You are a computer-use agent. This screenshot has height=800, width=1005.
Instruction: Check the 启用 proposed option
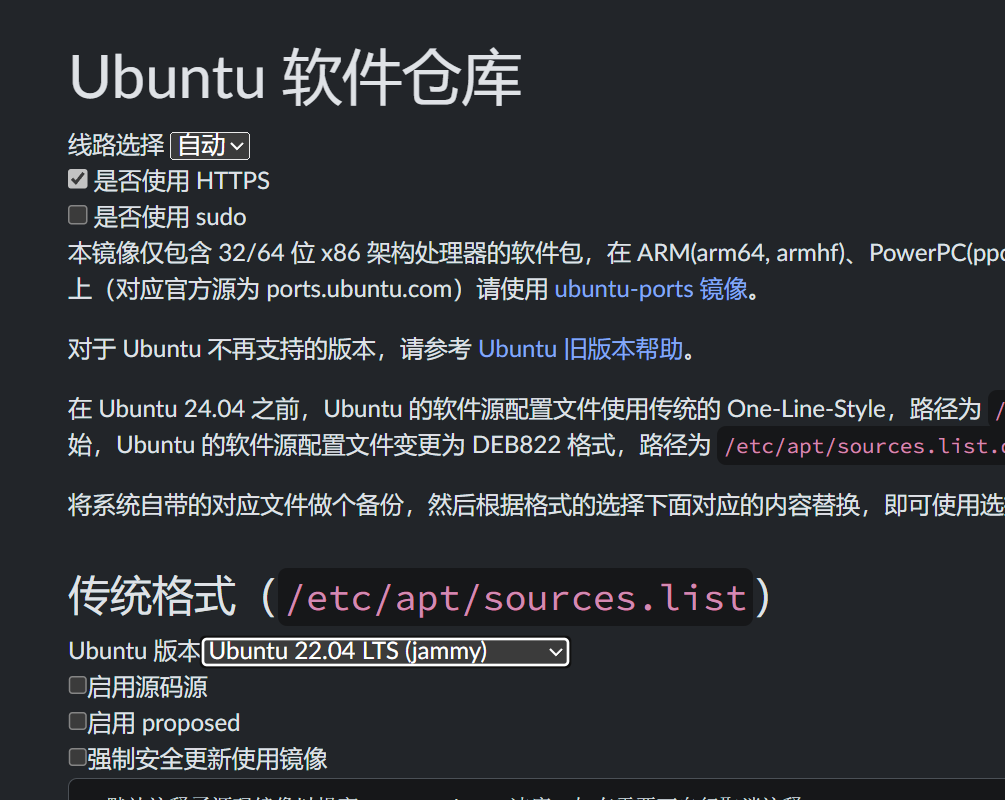pyautogui.click(x=77, y=721)
